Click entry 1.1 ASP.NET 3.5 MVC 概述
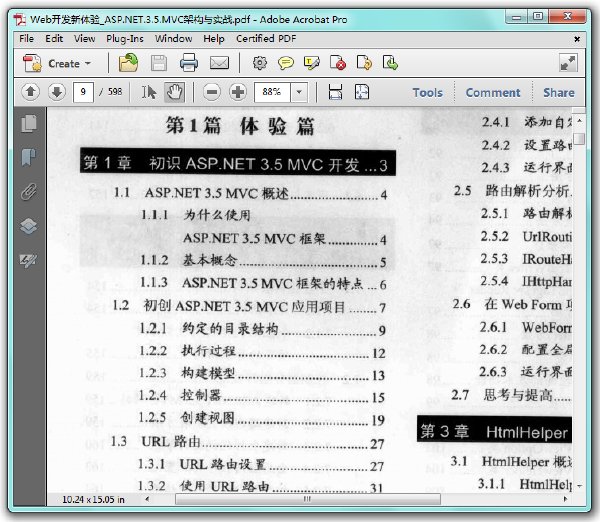The height and width of the screenshot is (522, 600). (x=250, y=194)
